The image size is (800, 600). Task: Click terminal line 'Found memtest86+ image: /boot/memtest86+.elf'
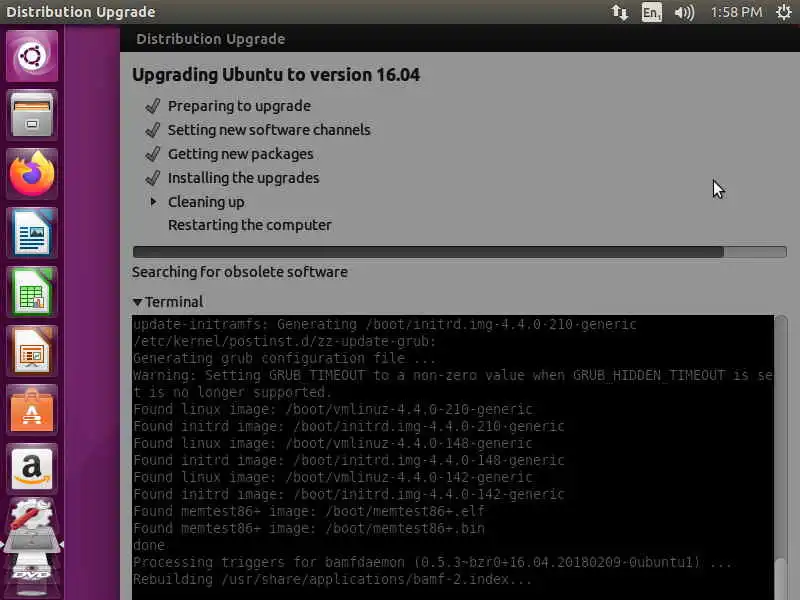click(x=309, y=511)
